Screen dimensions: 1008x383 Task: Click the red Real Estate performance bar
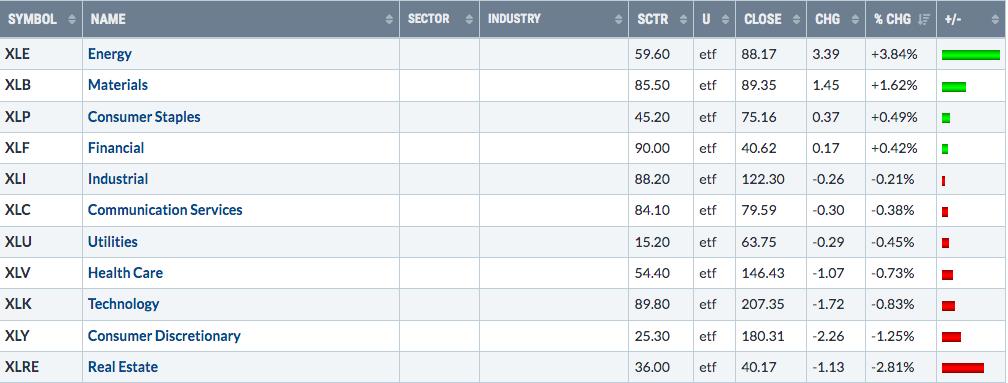962,368
